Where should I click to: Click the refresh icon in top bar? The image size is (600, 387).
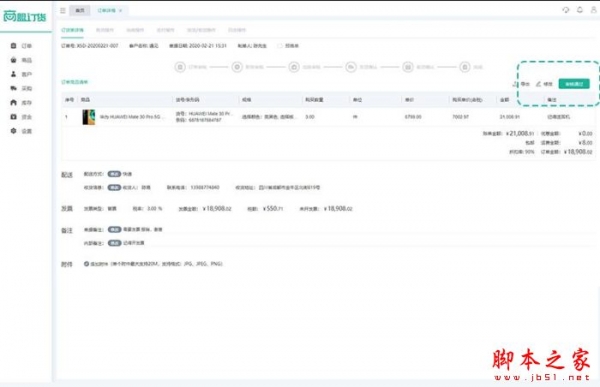coord(566,10)
